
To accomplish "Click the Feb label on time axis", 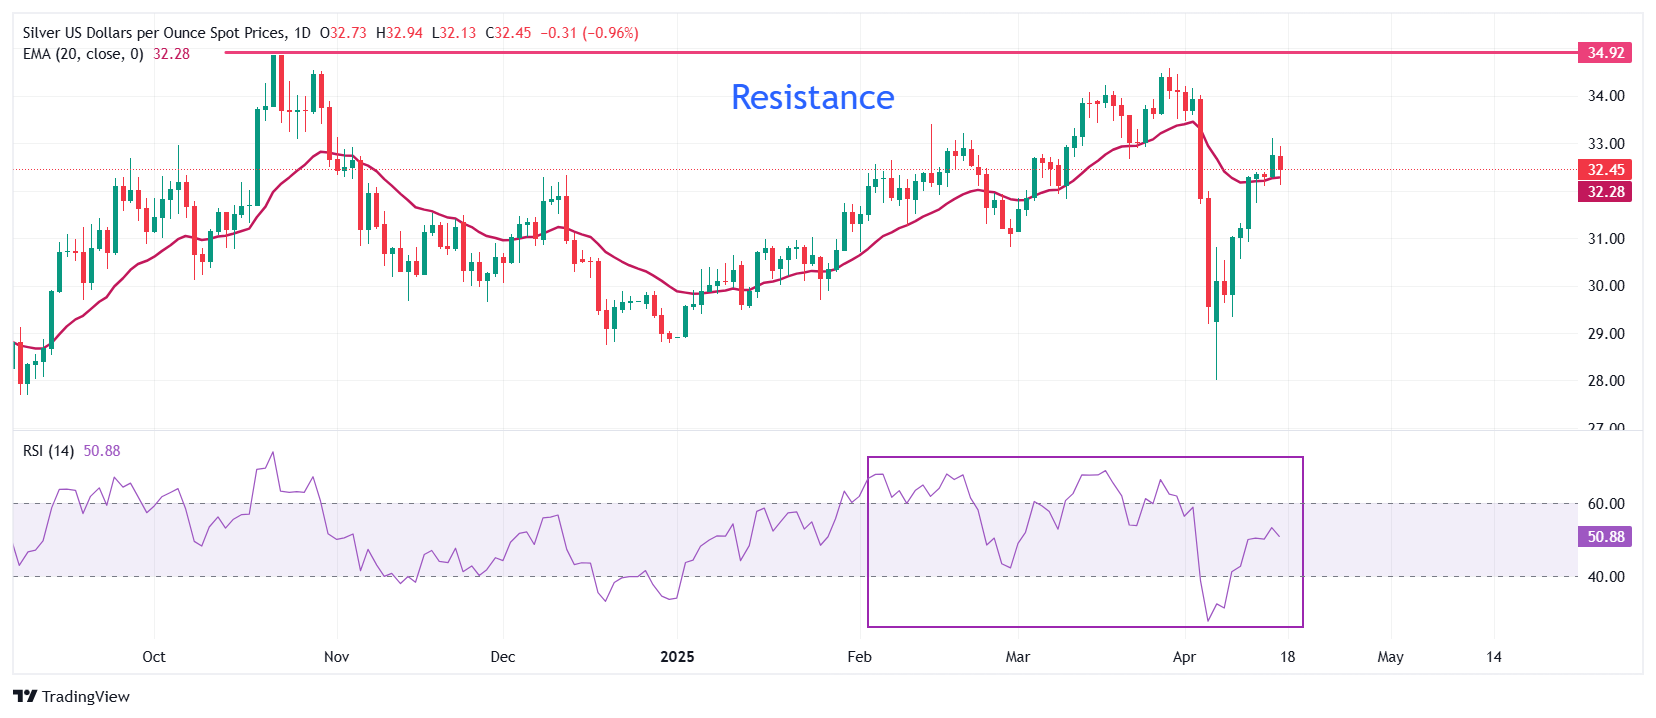I will pos(859,657).
